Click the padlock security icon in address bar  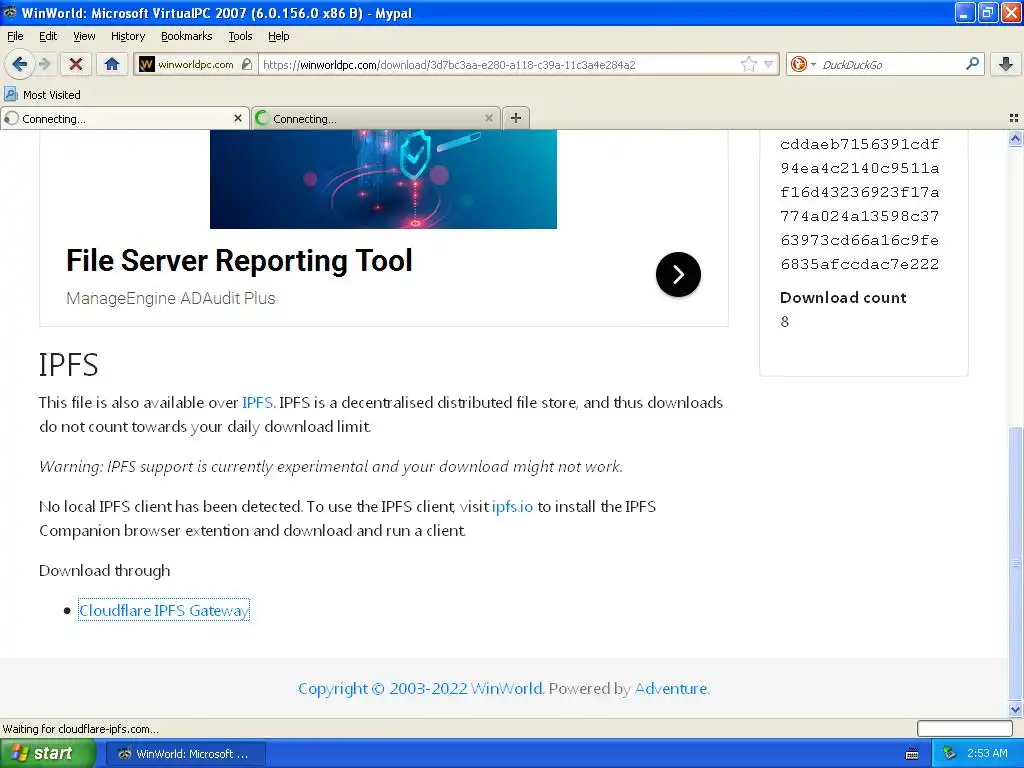click(x=246, y=64)
